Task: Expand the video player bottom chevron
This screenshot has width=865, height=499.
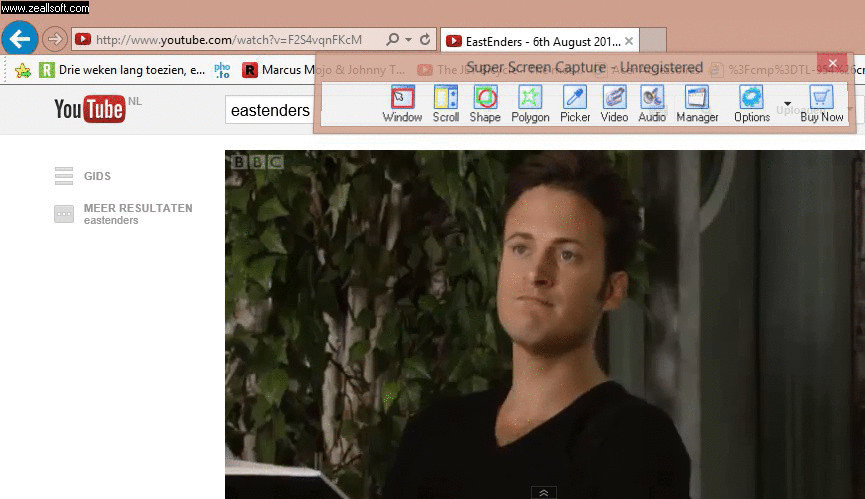Action: pos(543,492)
